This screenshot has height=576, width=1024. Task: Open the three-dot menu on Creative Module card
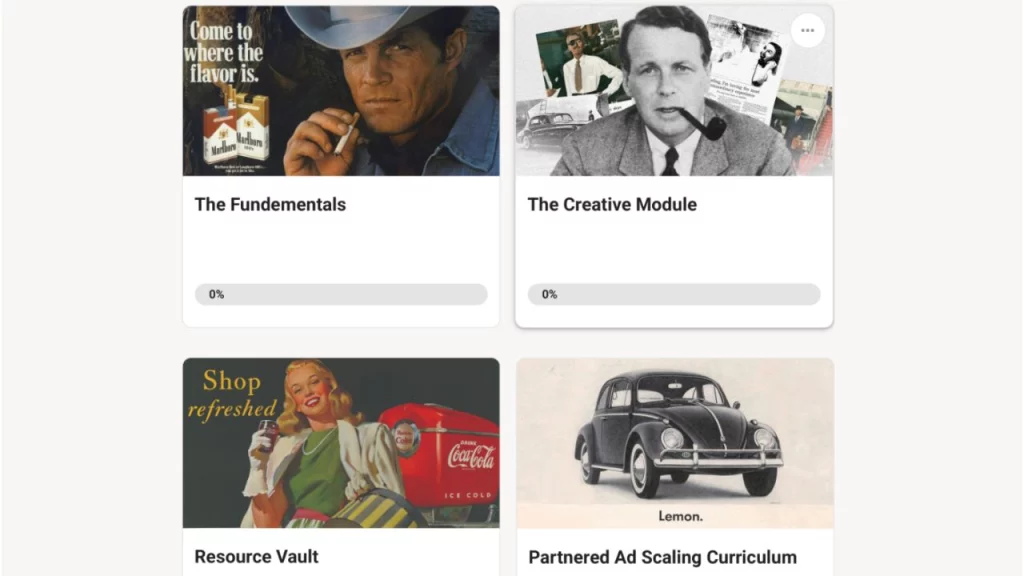click(807, 30)
